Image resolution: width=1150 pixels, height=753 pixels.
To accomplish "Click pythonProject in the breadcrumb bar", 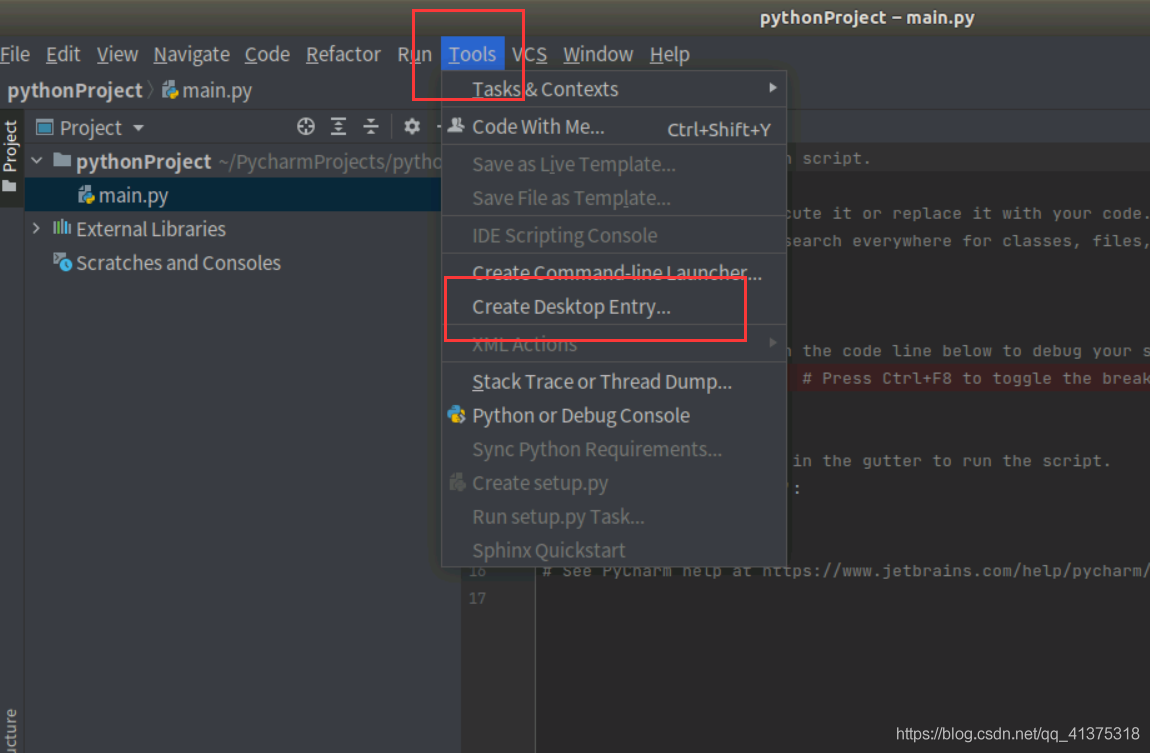I will [x=75, y=91].
